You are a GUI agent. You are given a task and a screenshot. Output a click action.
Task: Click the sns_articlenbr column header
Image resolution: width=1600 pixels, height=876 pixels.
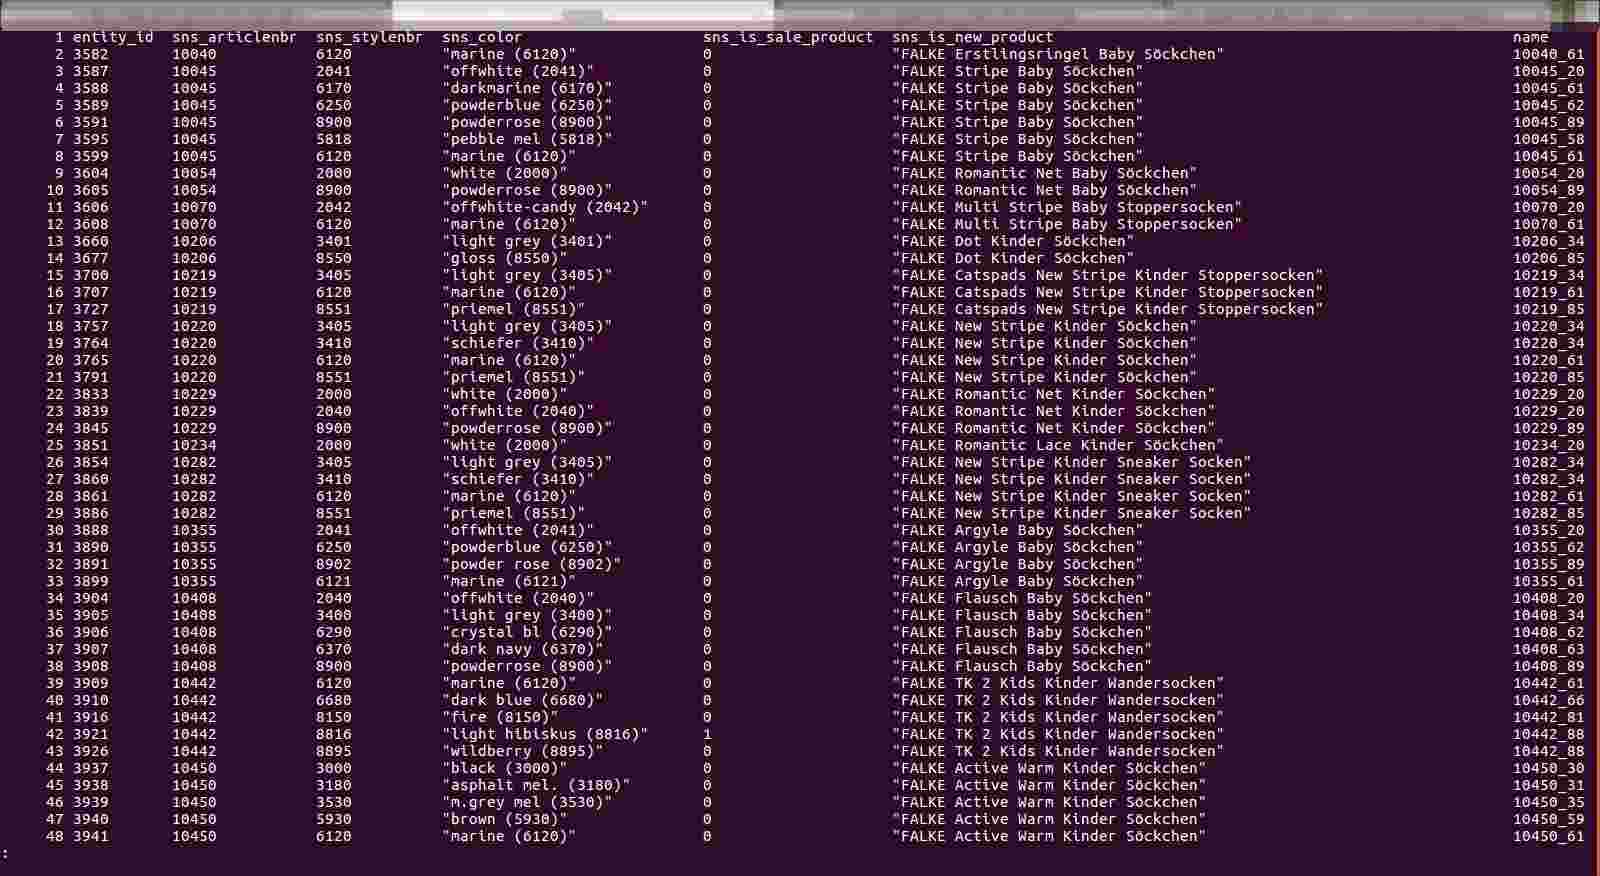[234, 37]
